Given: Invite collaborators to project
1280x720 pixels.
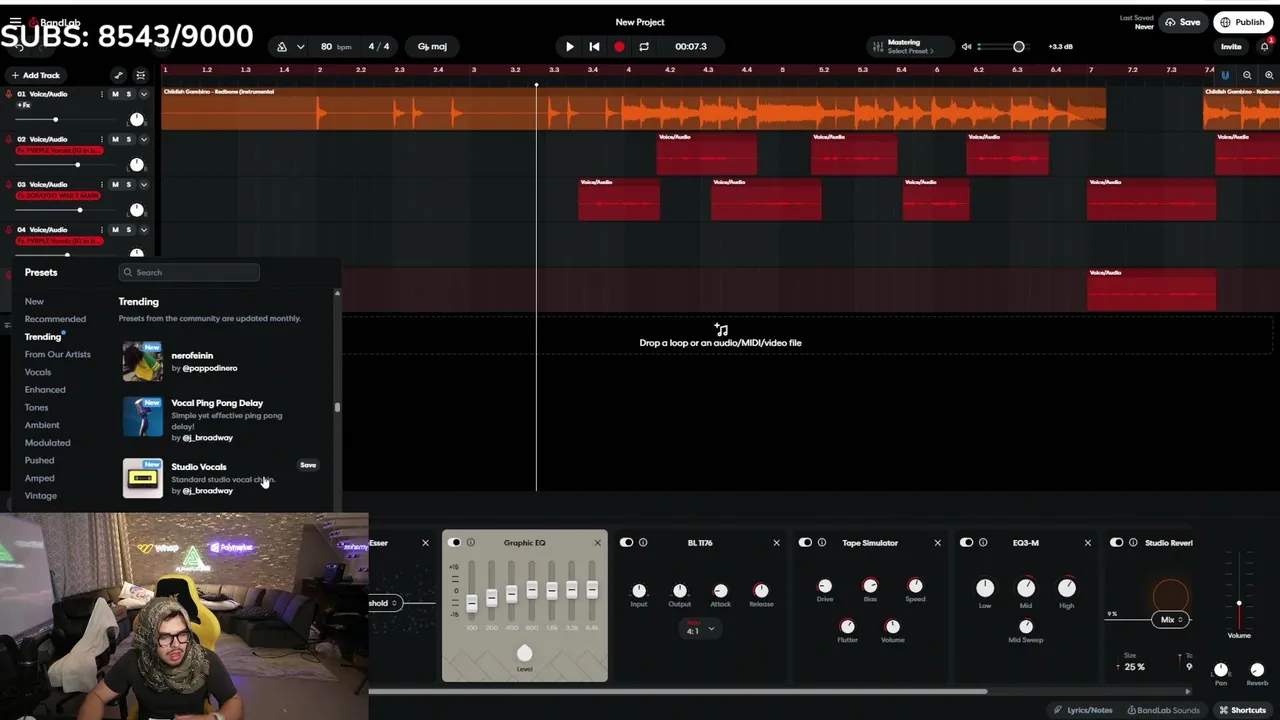Looking at the screenshot, I should pos(1231,46).
